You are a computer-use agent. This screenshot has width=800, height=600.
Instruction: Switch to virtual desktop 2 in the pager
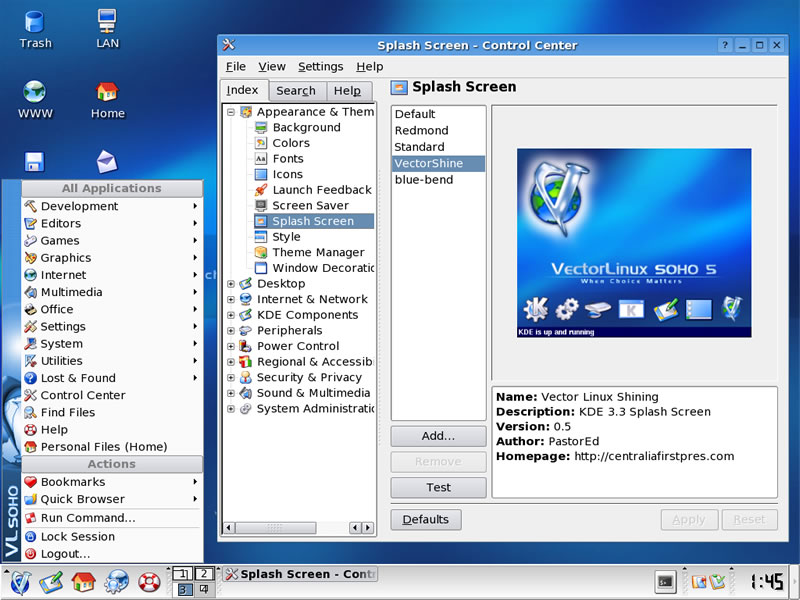pyautogui.click(x=204, y=573)
